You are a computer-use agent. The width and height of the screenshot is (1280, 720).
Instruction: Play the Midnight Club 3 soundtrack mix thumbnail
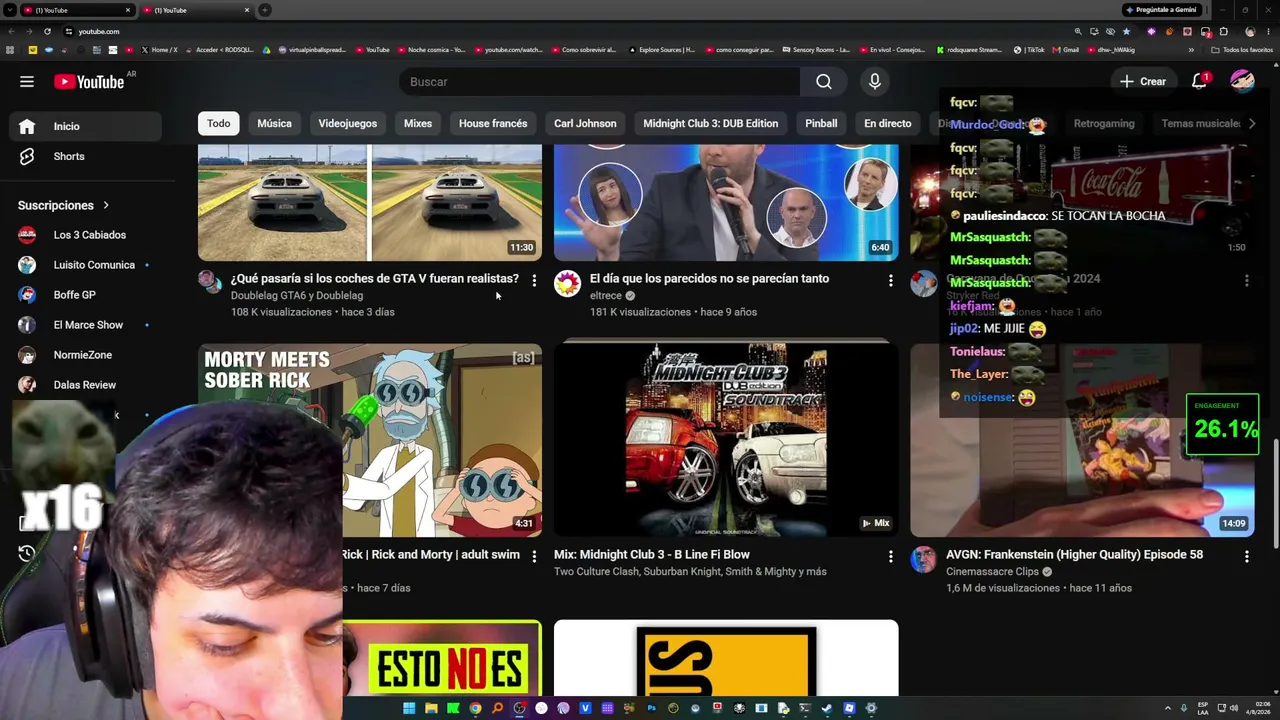(x=726, y=440)
